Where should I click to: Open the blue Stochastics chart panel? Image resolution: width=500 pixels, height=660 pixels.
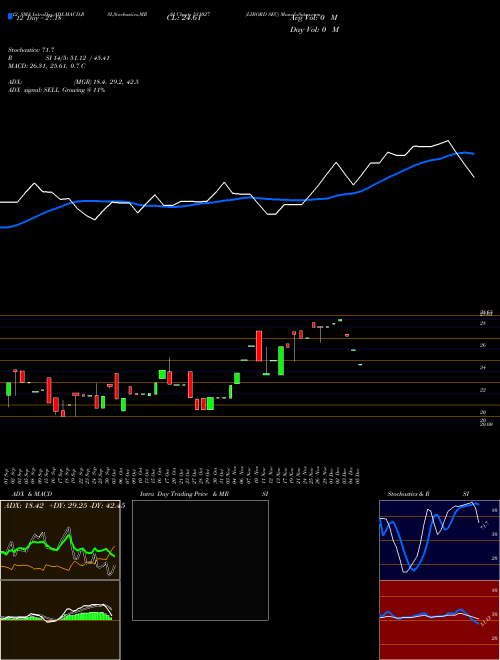point(439,540)
